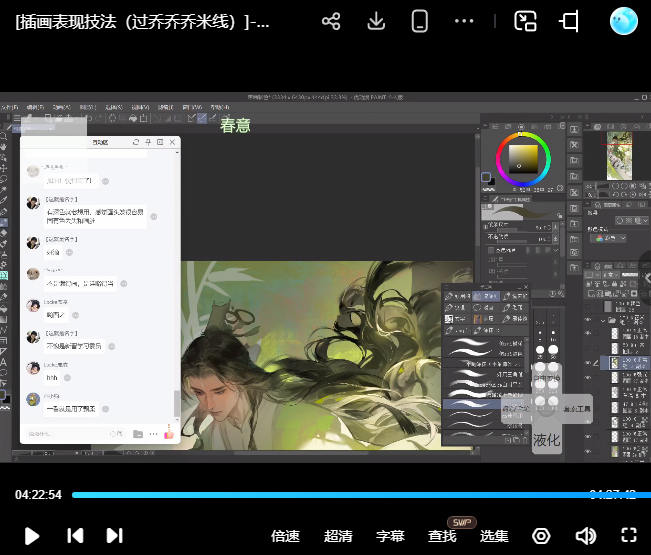Toggle subtitles with 字幕

point(390,536)
